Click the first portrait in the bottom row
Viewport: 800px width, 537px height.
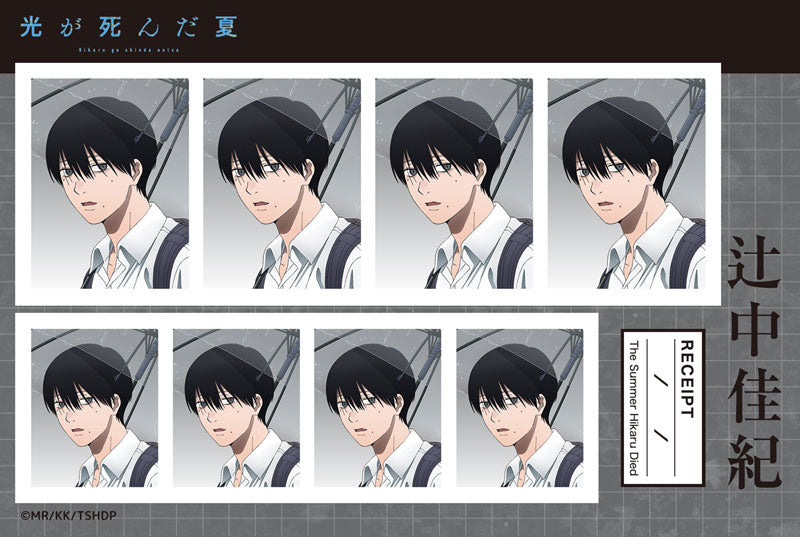(x=94, y=408)
